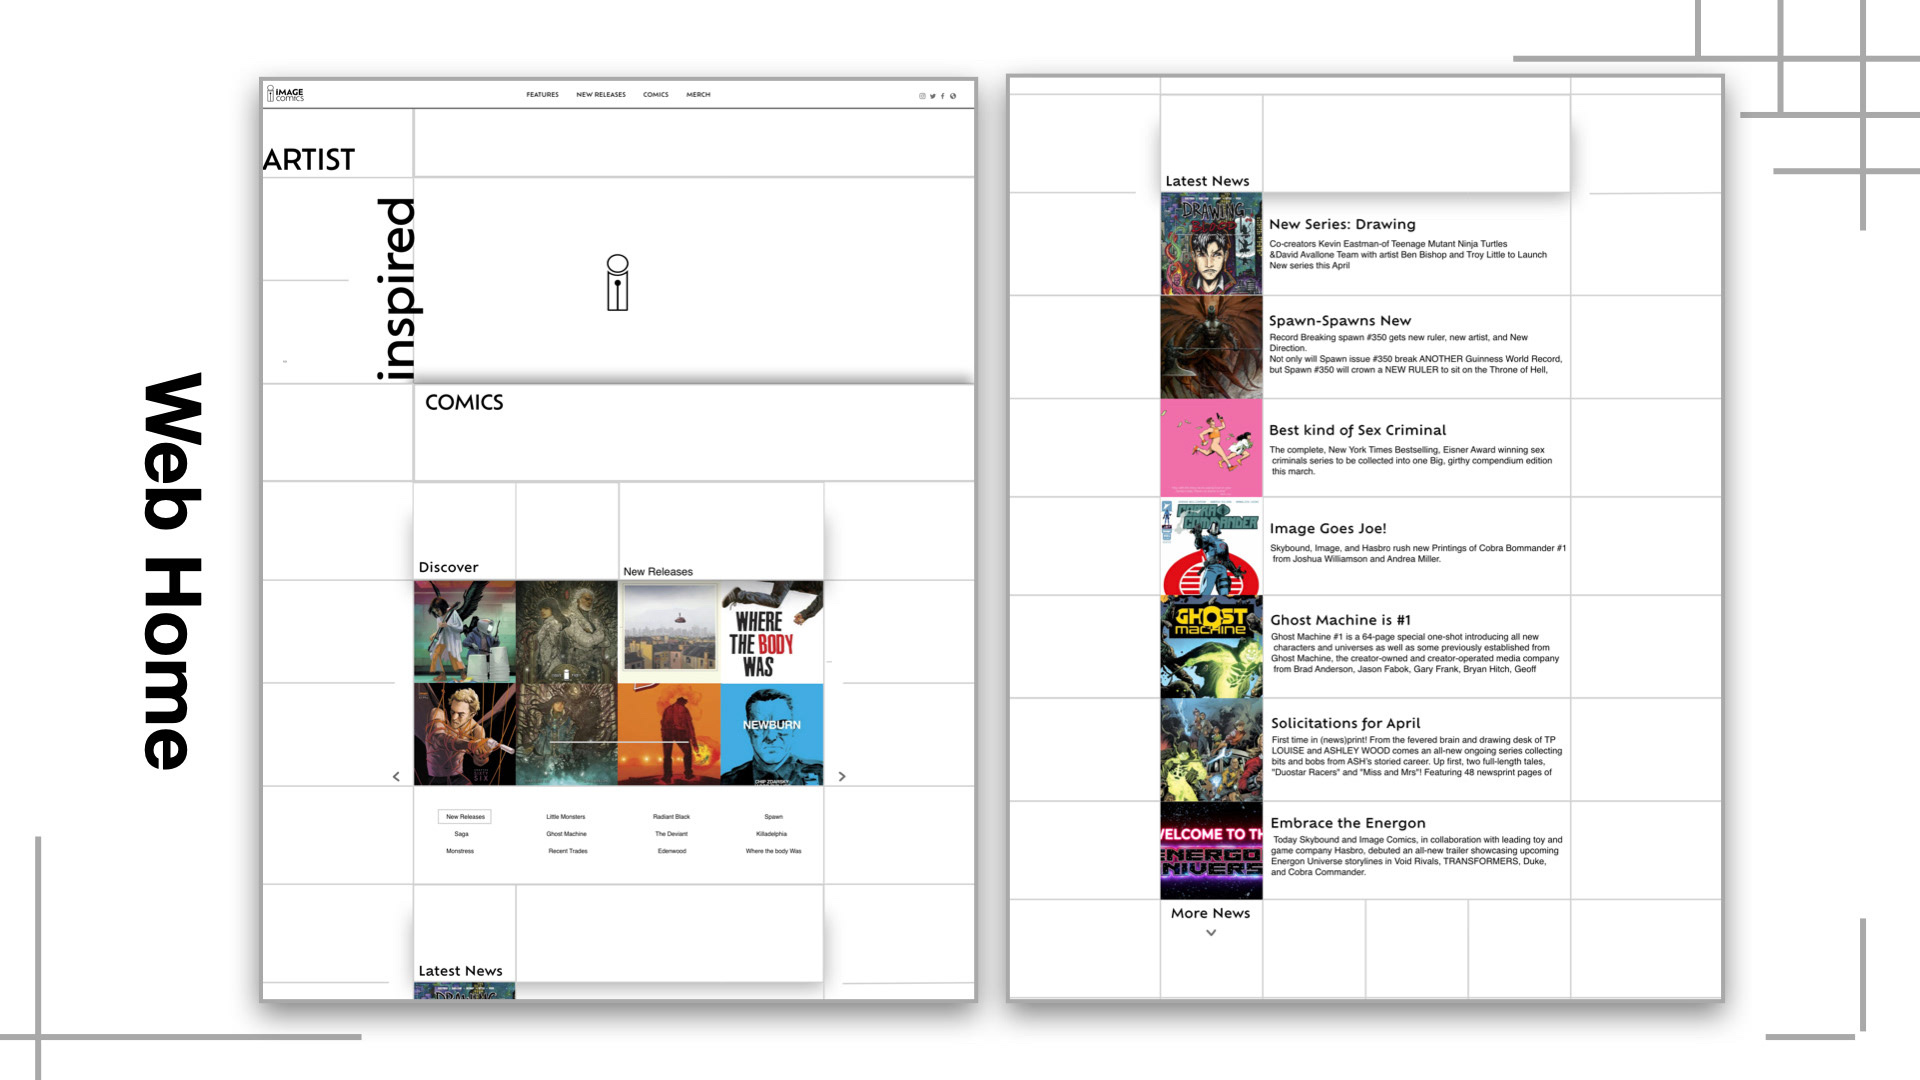Open the NEW RELEASES menu item
The width and height of the screenshot is (1920, 1080).
point(600,95)
